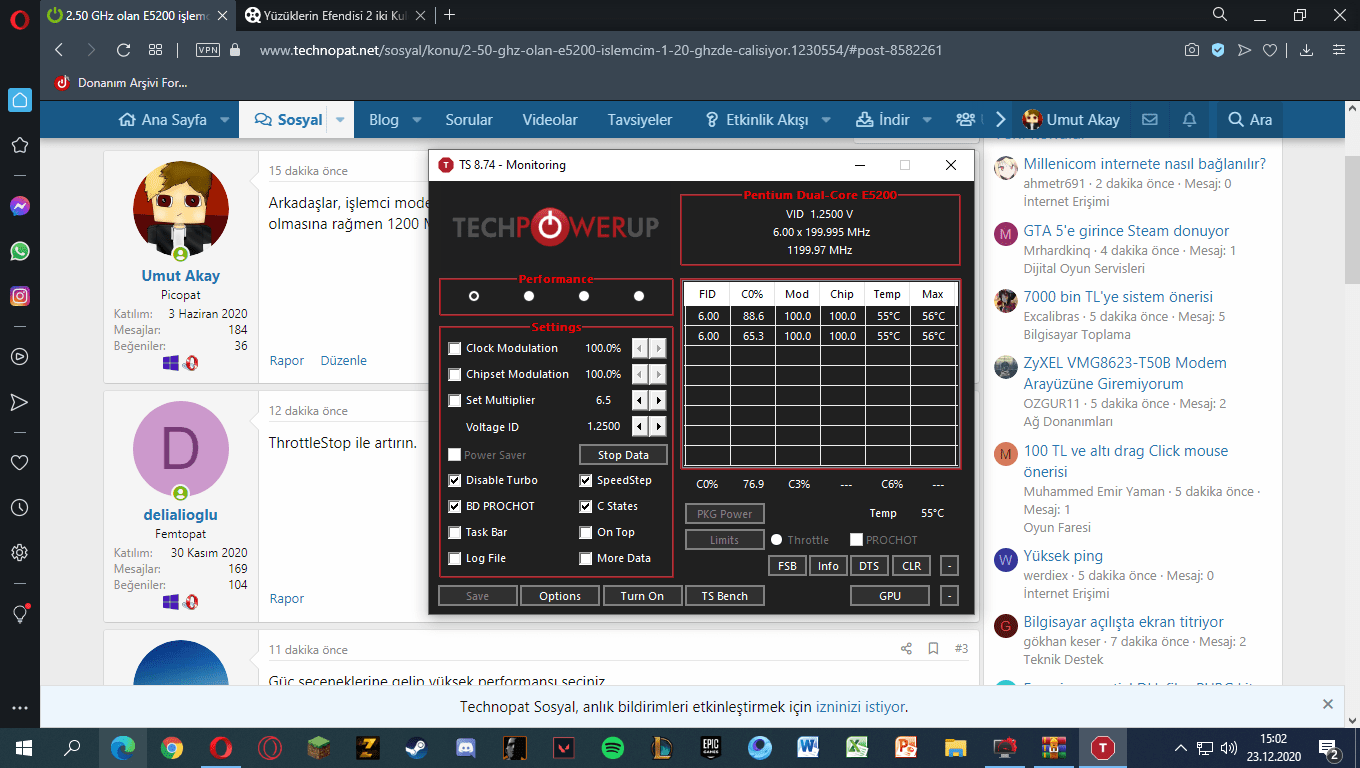This screenshot has width=1360, height=768.
Task: Click the FSB button in ThrottleStop
Action: point(788,566)
